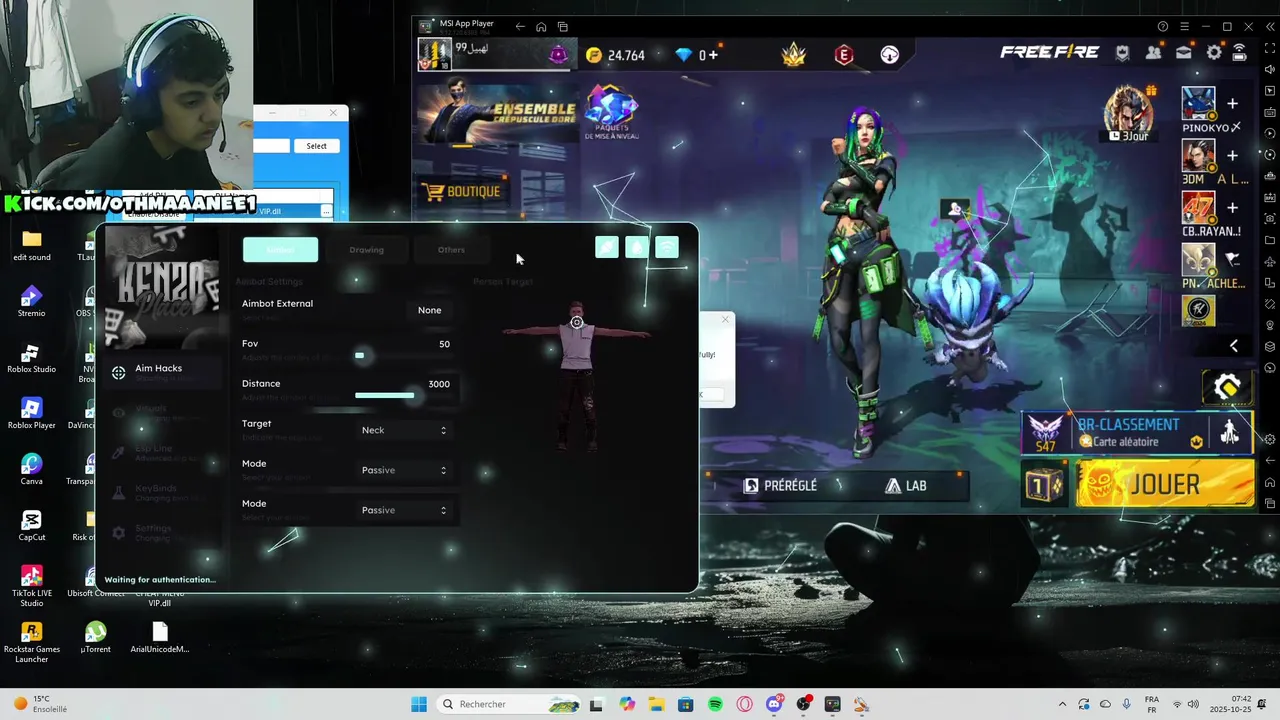Invite CB..RAYAN with the plus button
The image size is (1280, 720).
pos(1232,207)
